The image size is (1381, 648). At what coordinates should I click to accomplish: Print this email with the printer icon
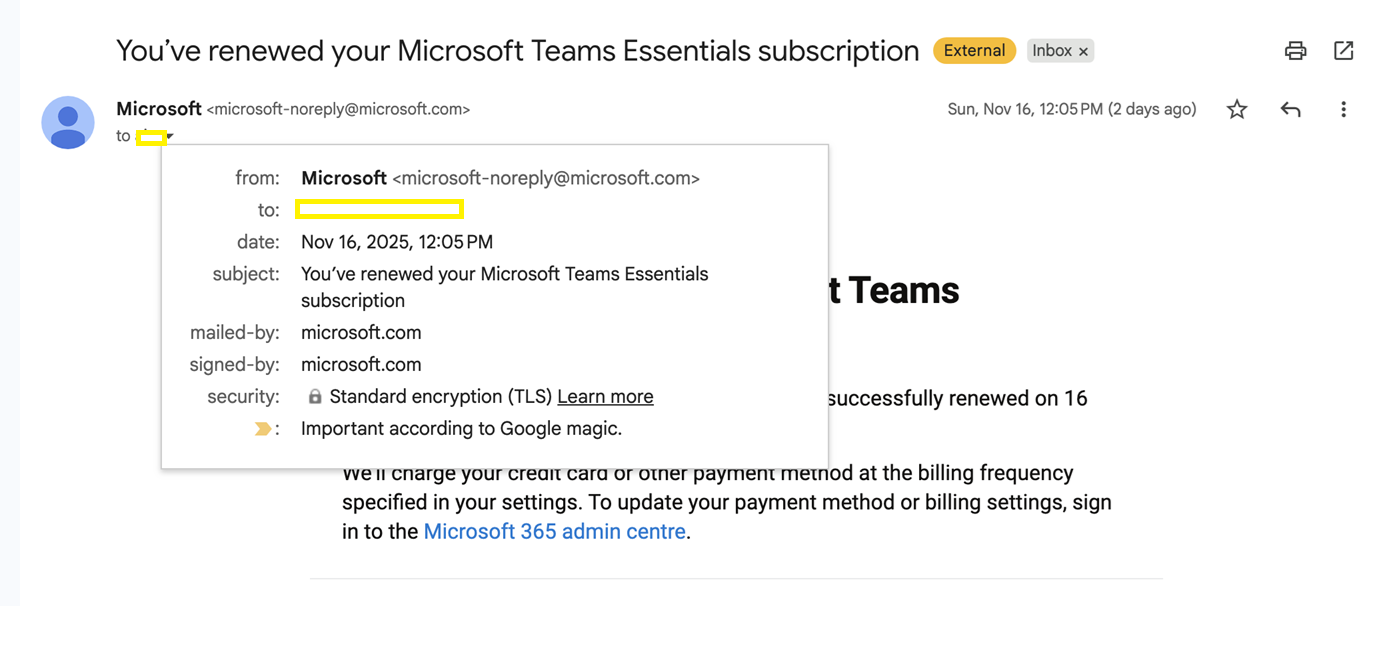coord(1295,51)
